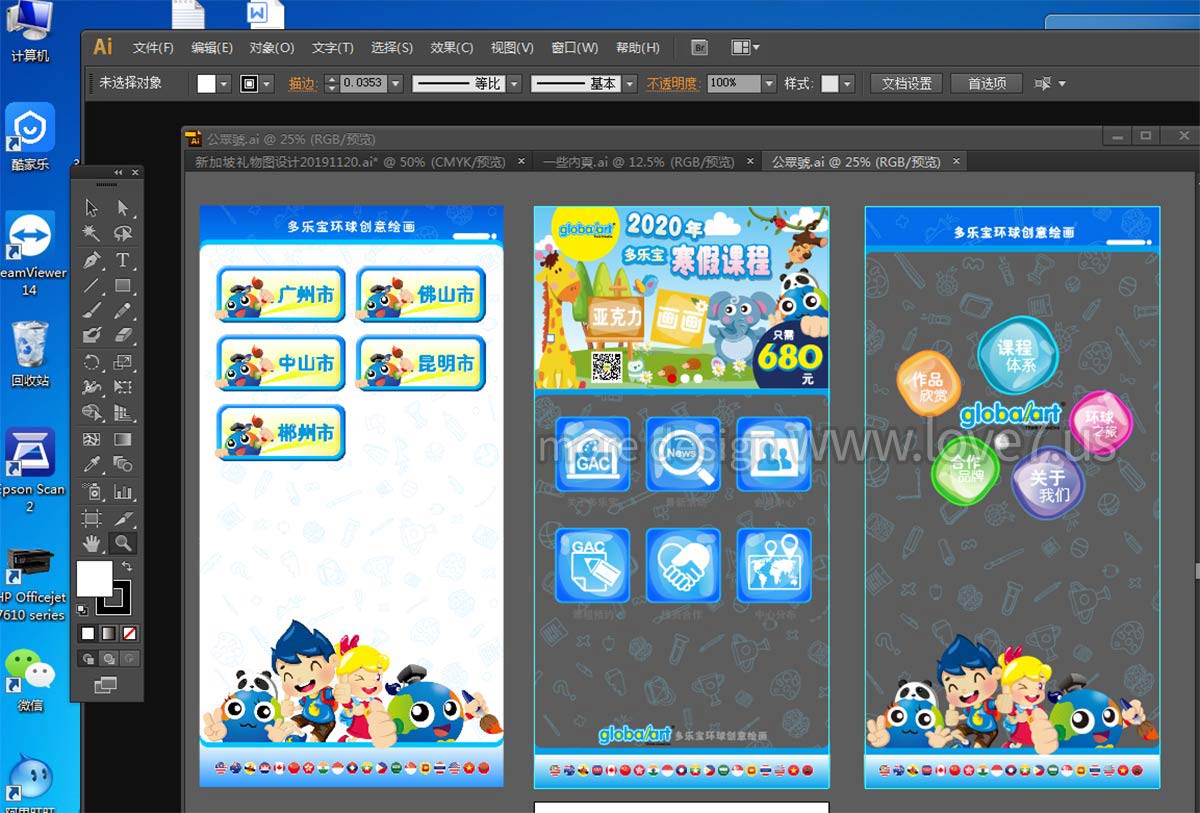1200x813 pixels.
Task: Select the Column Graph tool
Action: (123, 491)
